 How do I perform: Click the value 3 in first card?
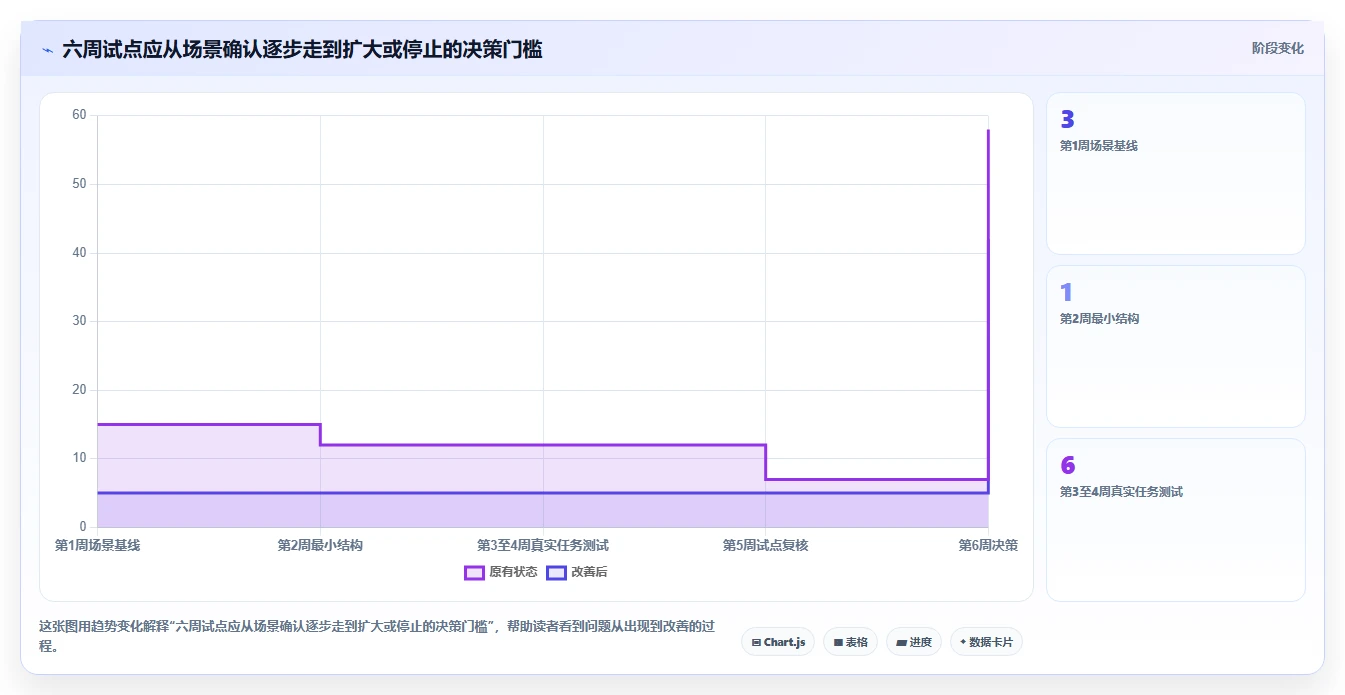[1067, 120]
